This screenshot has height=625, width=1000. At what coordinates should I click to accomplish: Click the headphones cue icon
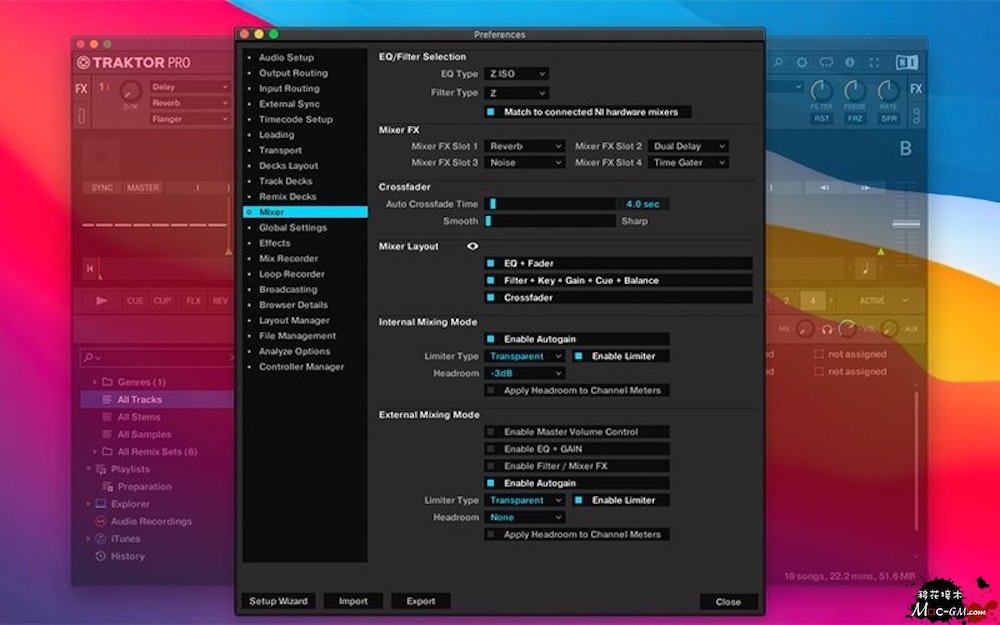[827, 328]
